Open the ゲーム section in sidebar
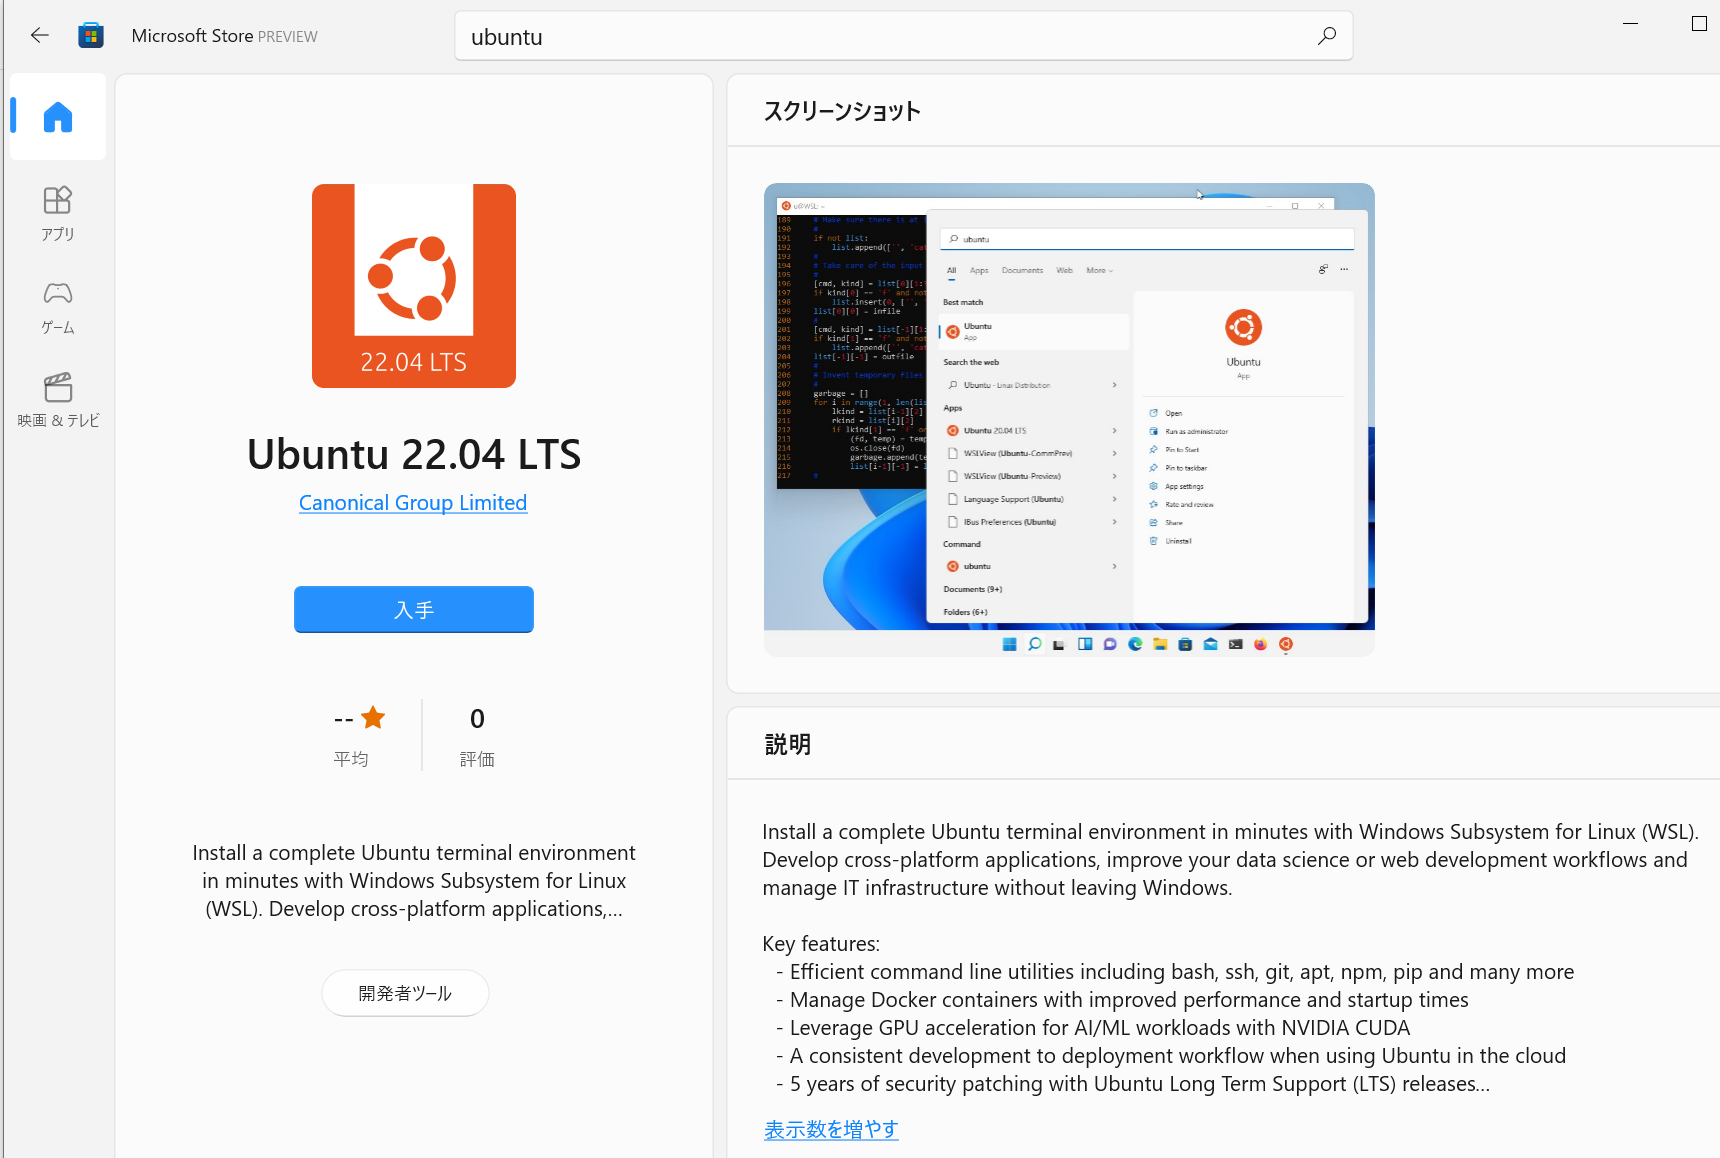This screenshot has height=1158, width=1720. (x=58, y=307)
